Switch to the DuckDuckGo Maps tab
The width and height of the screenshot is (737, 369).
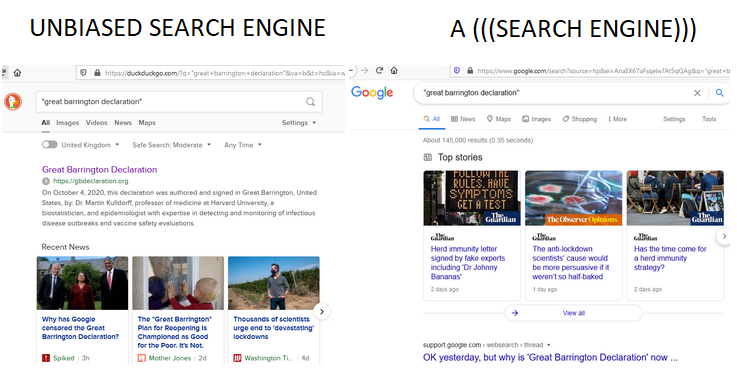(147, 123)
